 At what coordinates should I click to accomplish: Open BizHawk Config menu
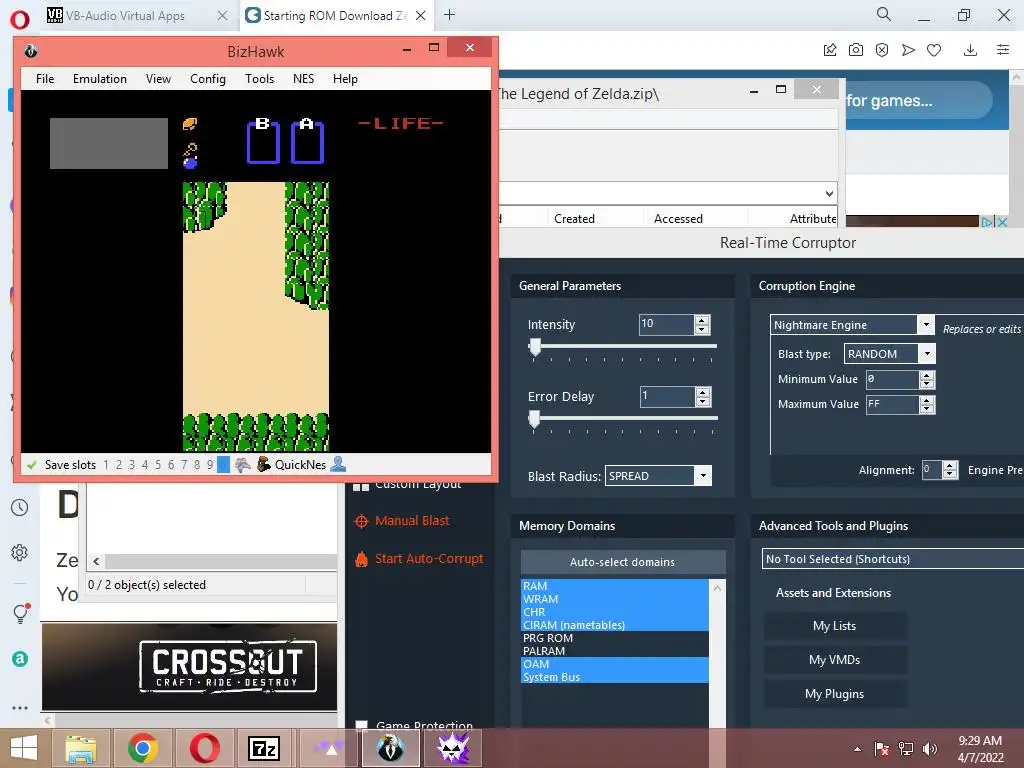pos(208,78)
